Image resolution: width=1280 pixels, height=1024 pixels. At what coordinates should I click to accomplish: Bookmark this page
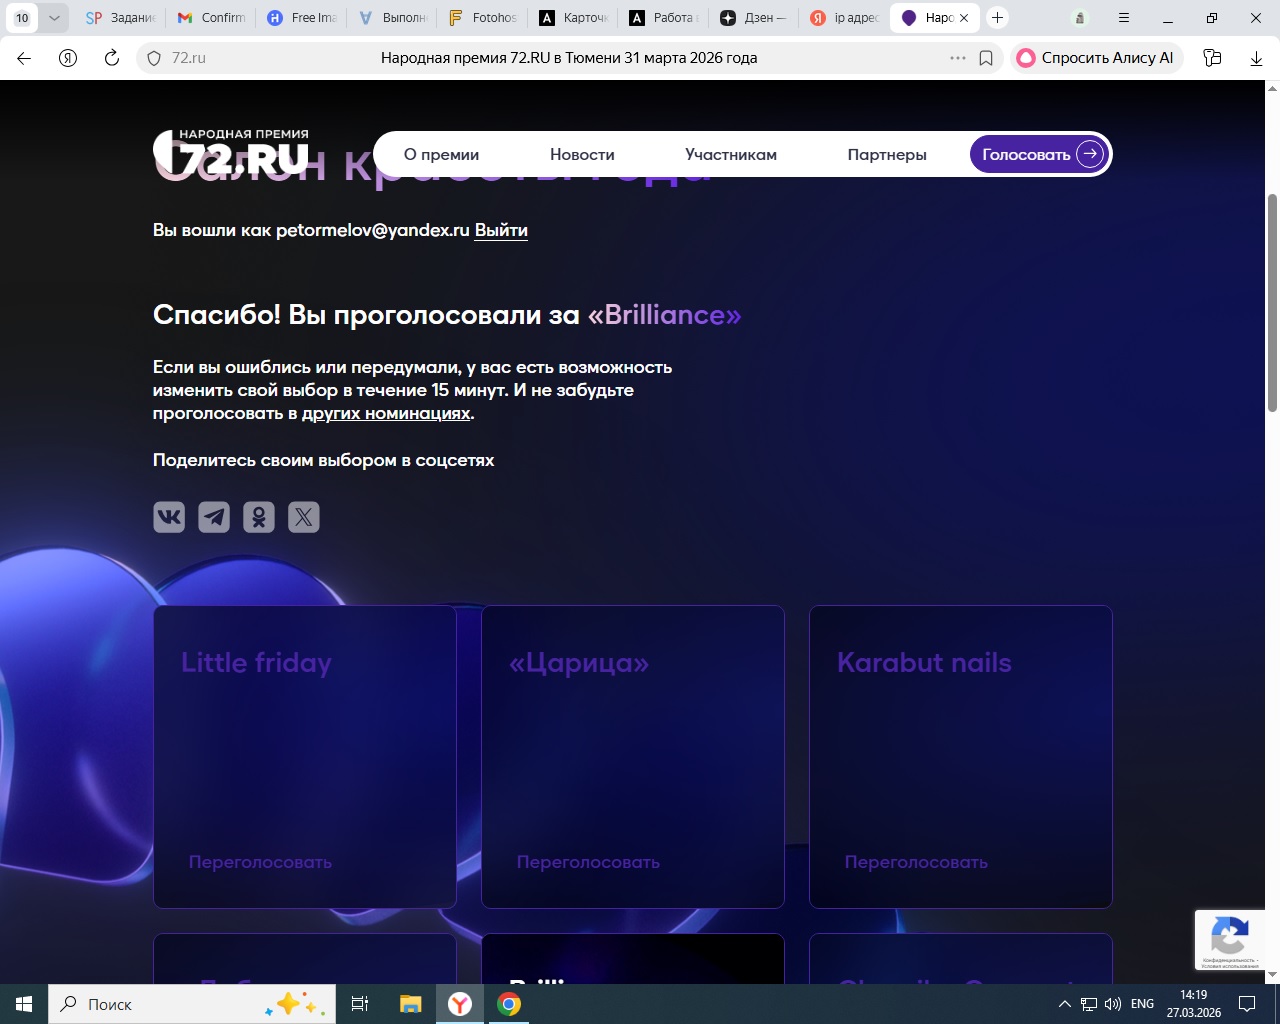[x=986, y=58]
